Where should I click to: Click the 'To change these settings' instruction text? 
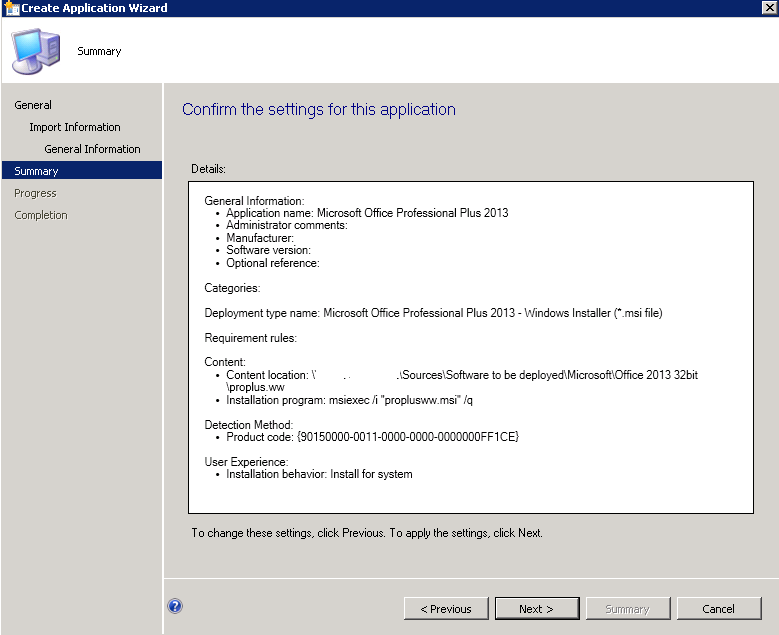(x=367, y=533)
